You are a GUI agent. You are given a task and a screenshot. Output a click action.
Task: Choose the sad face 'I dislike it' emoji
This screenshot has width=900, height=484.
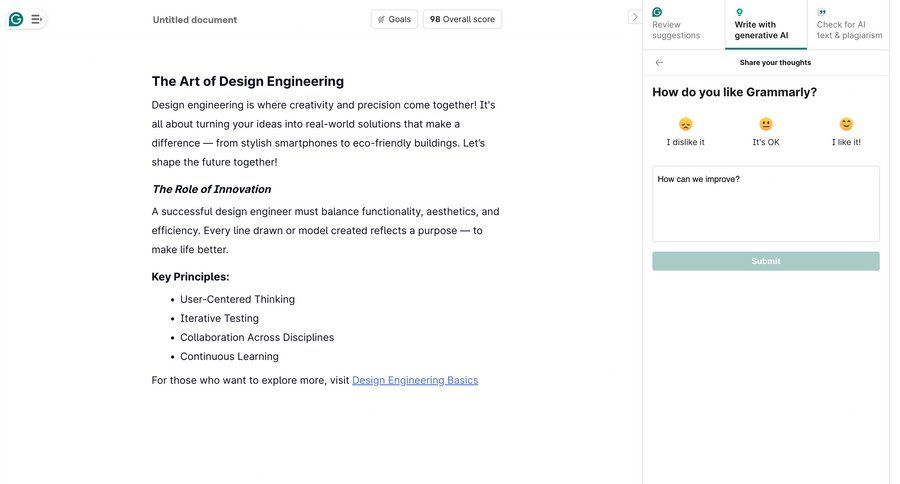(x=685, y=124)
